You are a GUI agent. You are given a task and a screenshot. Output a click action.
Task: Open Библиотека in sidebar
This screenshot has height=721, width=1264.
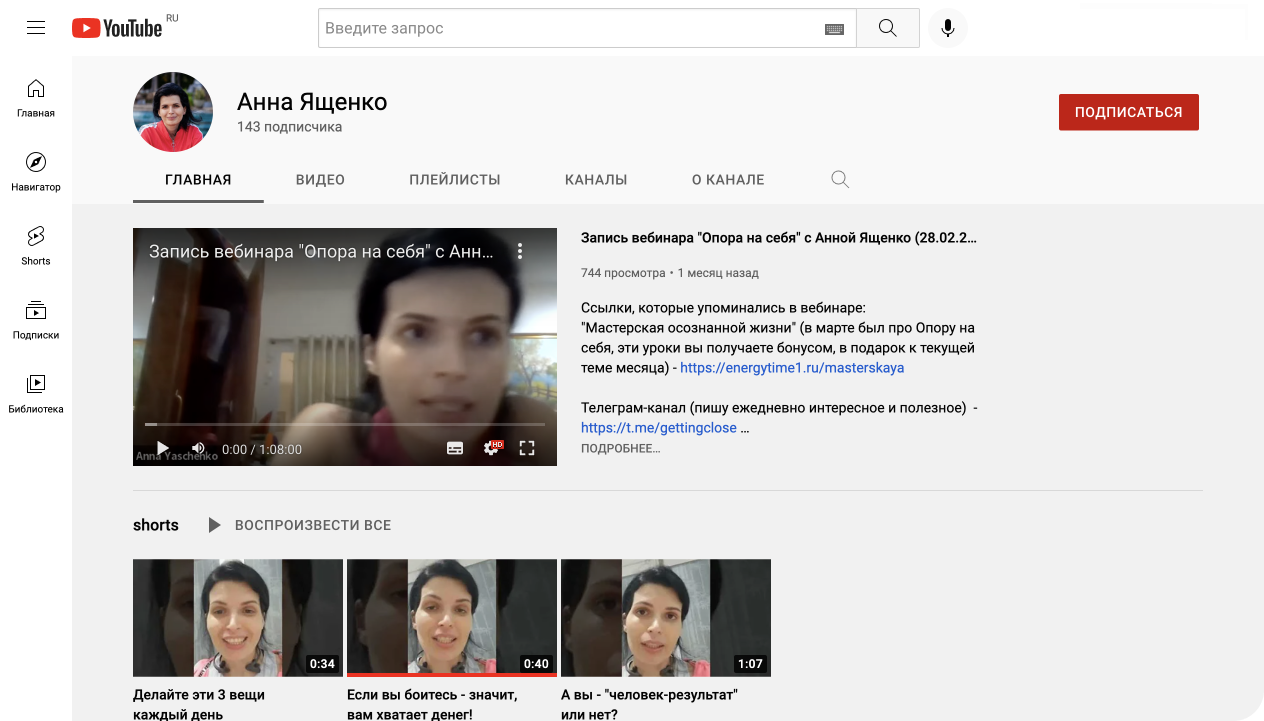36,394
